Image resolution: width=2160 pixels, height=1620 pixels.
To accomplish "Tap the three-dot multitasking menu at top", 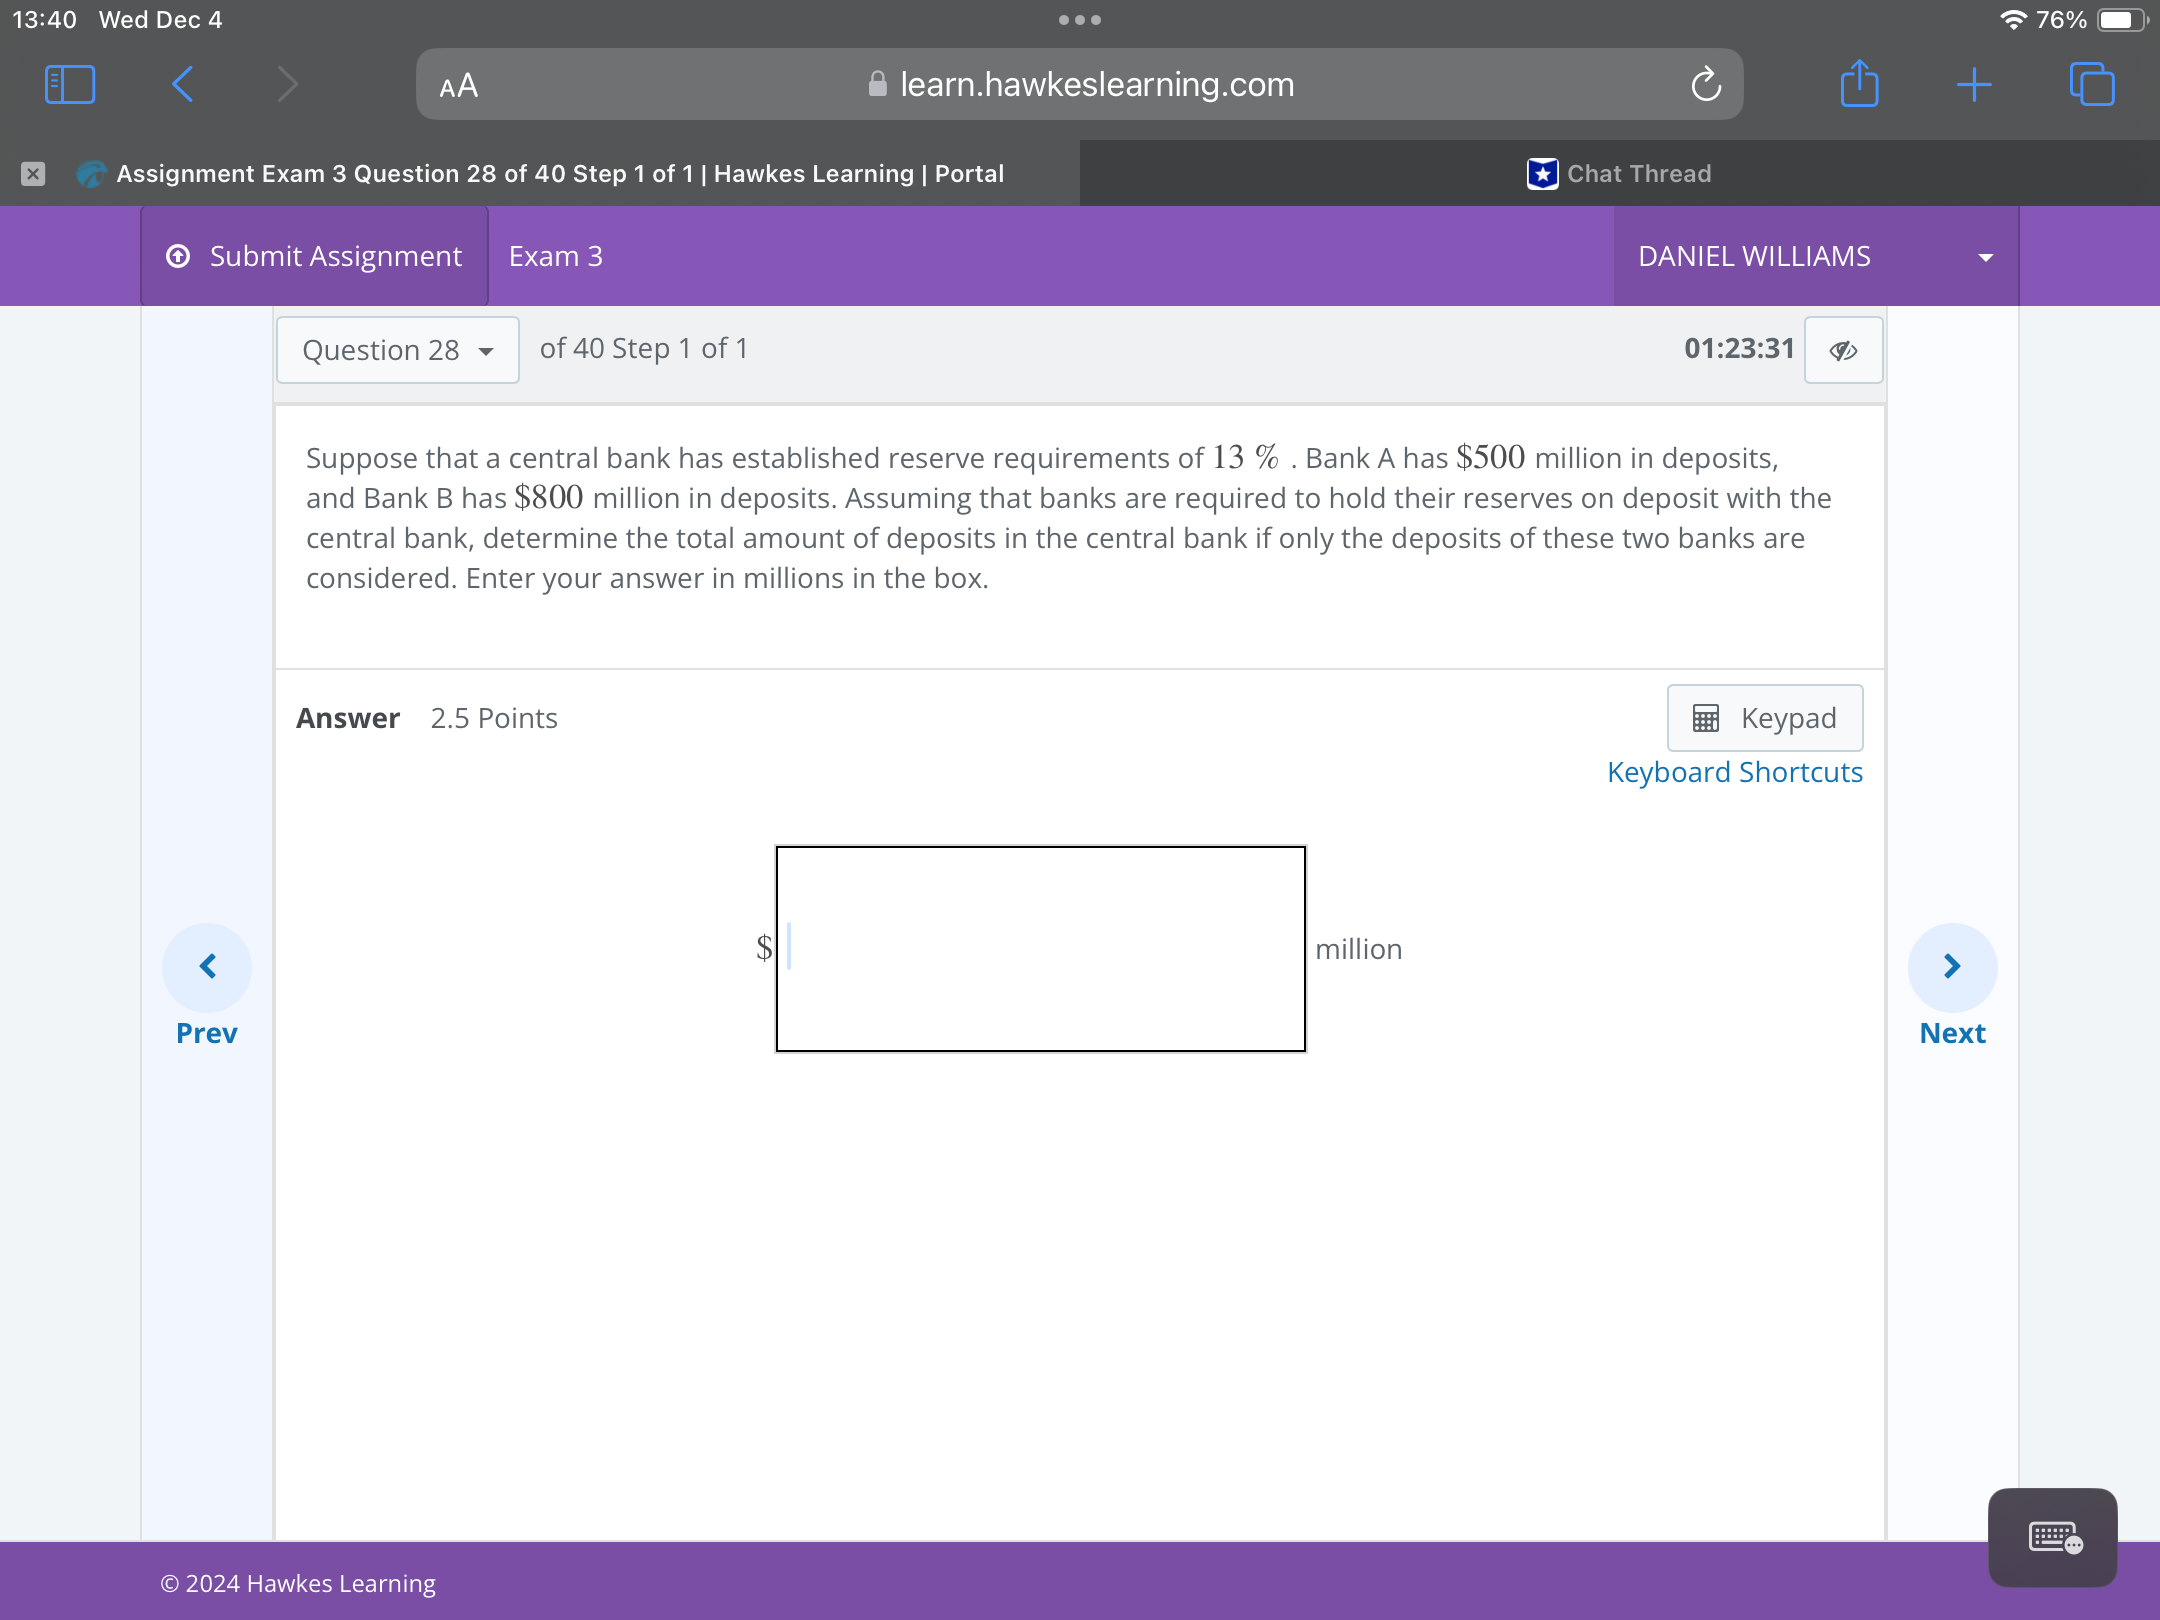I will pyautogui.click(x=1080, y=20).
